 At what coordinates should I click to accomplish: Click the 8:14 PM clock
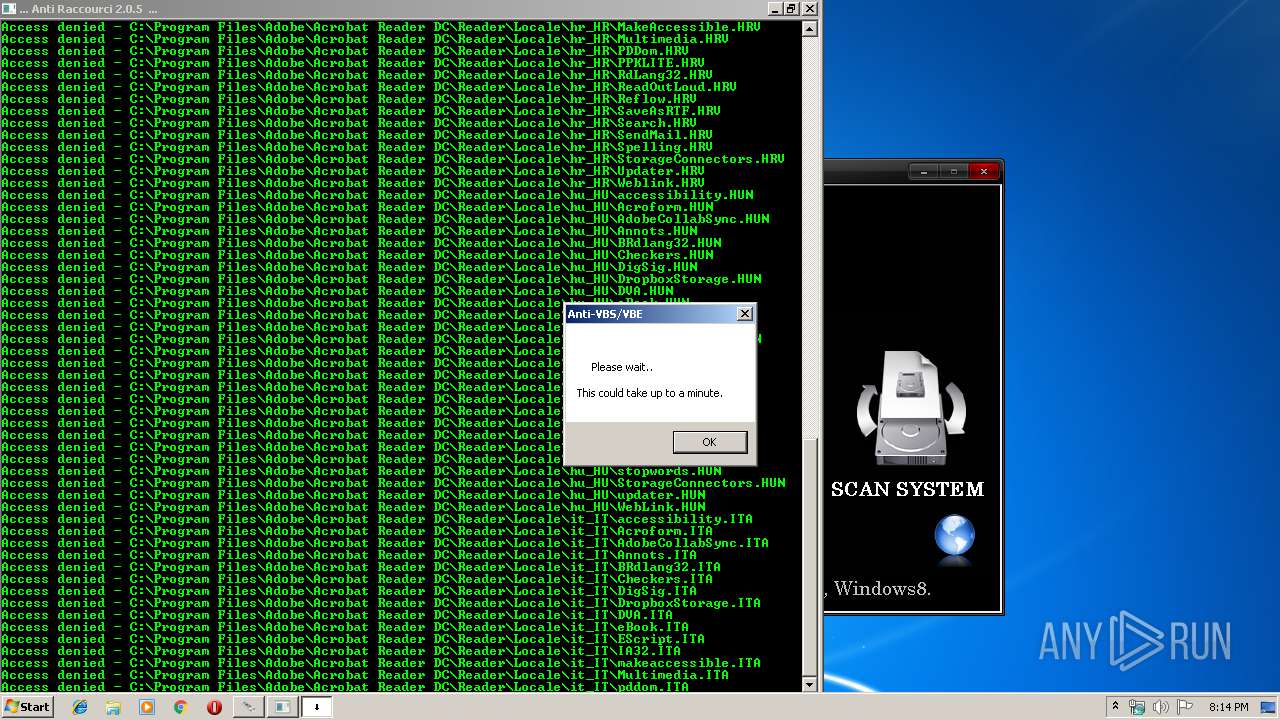1228,707
